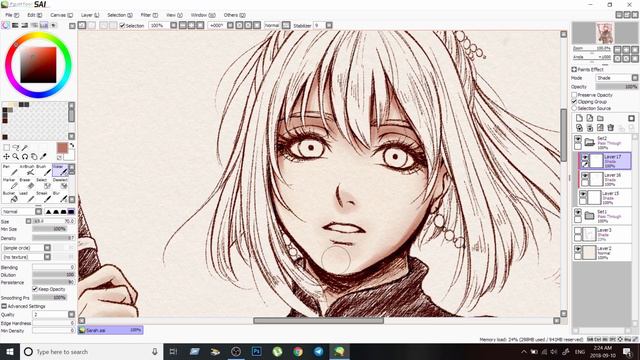Screen dimensions: 640x360
Task: Select the Brush tool
Action: pos(43,170)
